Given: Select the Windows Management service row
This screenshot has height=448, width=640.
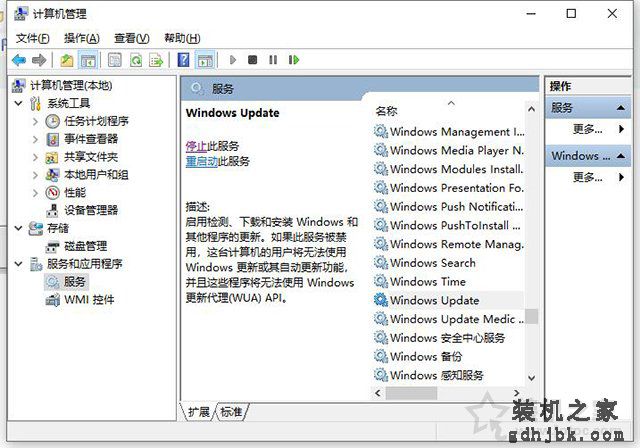Looking at the screenshot, I should (449, 132).
